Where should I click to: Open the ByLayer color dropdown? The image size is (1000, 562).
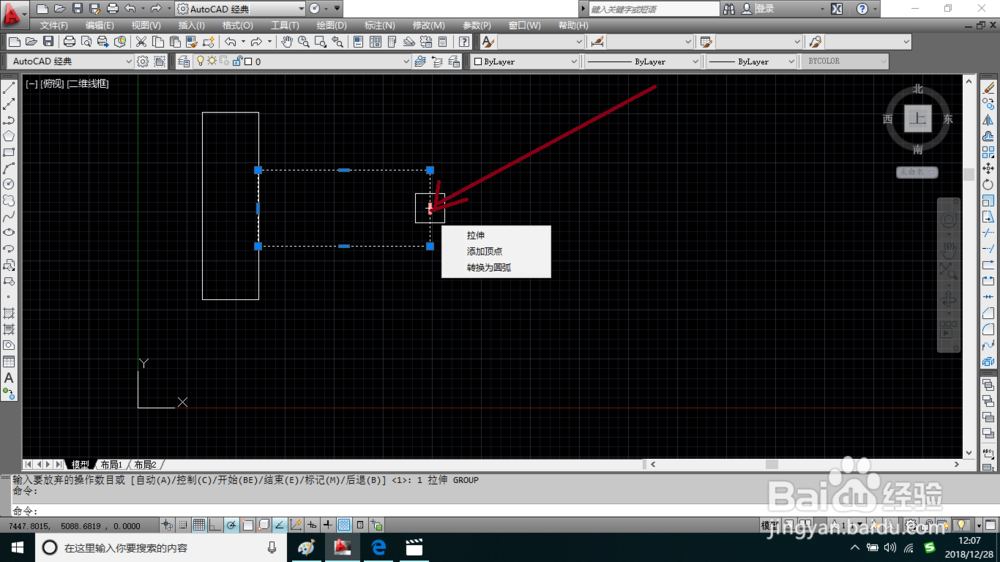click(x=525, y=61)
